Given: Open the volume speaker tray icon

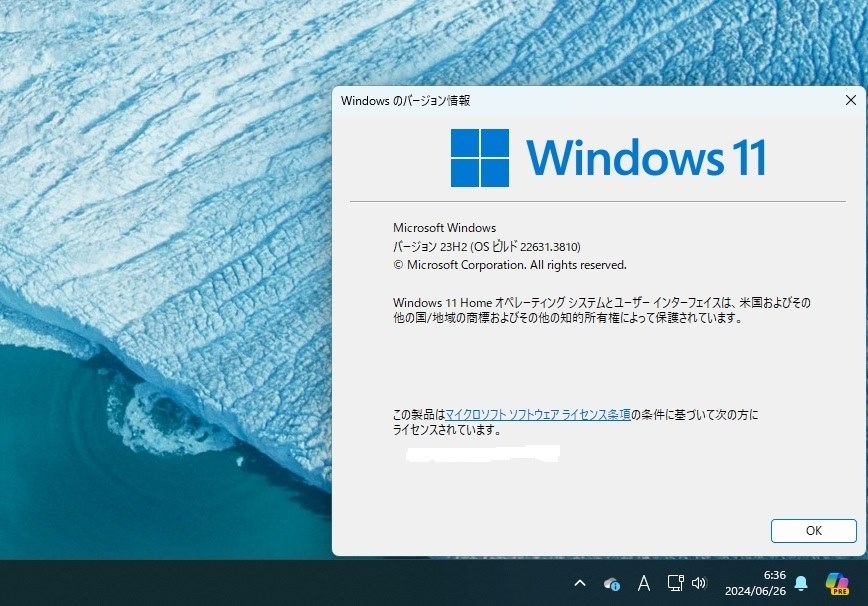Looking at the screenshot, I should click(x=699, y=583).
